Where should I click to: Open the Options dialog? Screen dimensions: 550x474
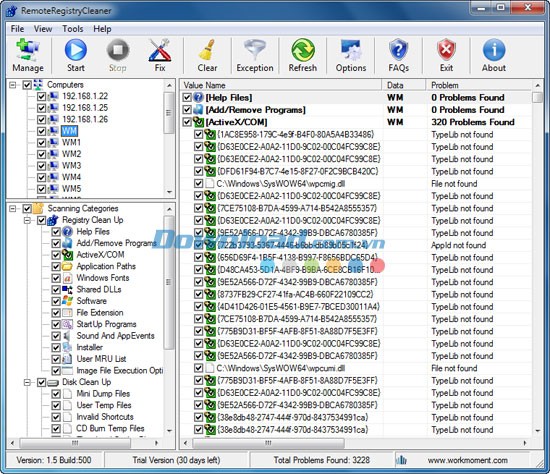351,55
